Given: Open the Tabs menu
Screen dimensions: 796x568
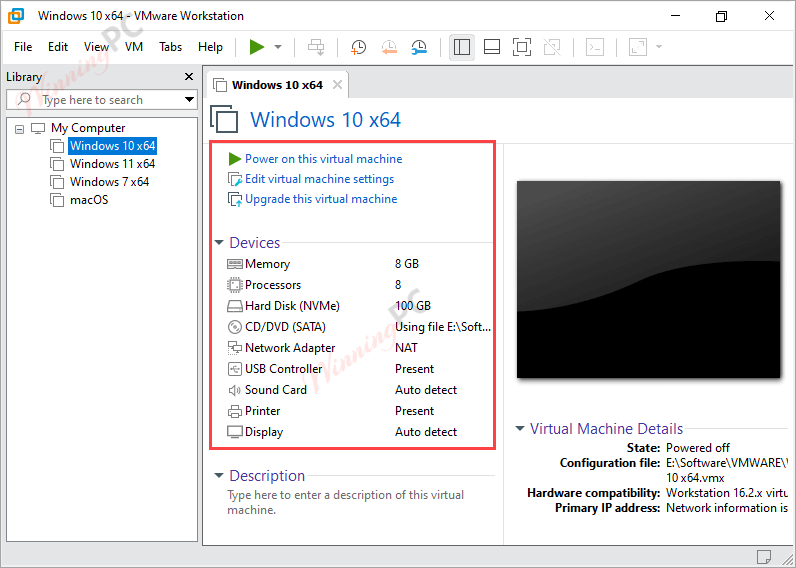Looking at the screenshot, I should tap(170, 47).
